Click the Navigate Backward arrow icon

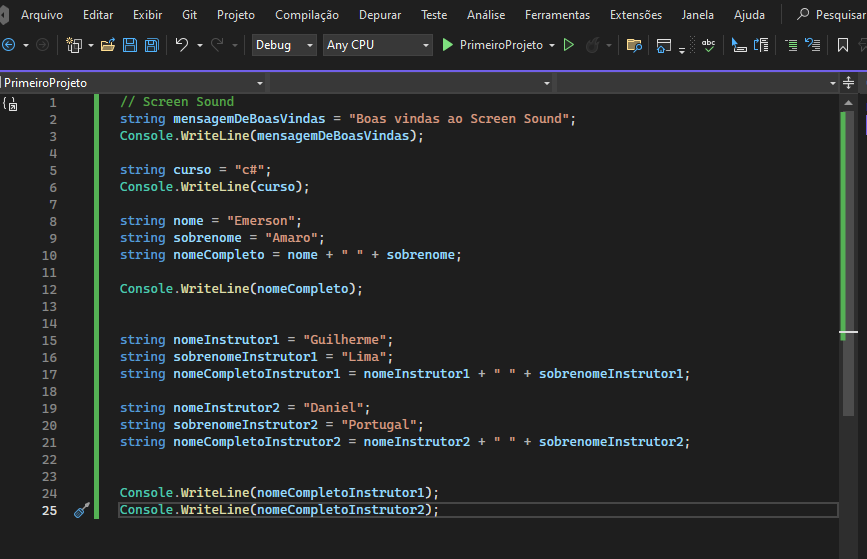coord(8,45)
